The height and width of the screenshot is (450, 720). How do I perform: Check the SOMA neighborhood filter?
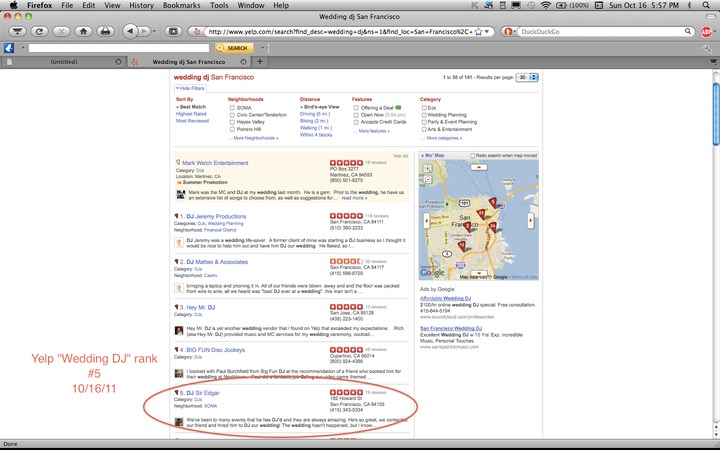pyautogui.click(x=232, y=108)
